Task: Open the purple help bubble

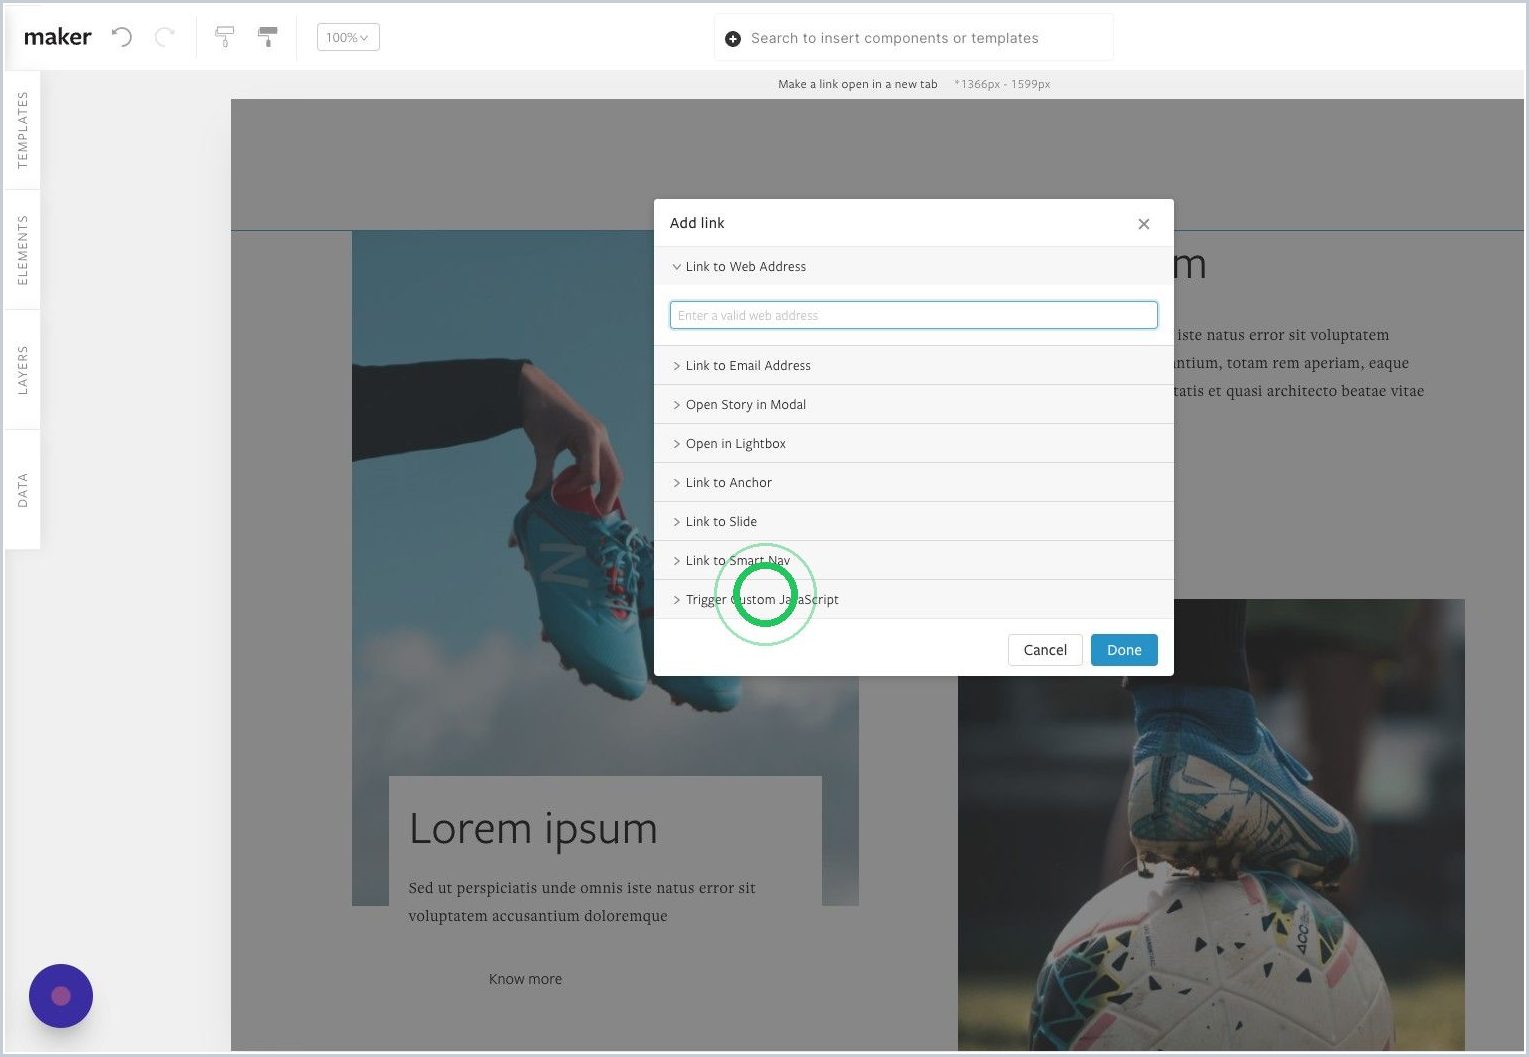Action: point(61,996)
